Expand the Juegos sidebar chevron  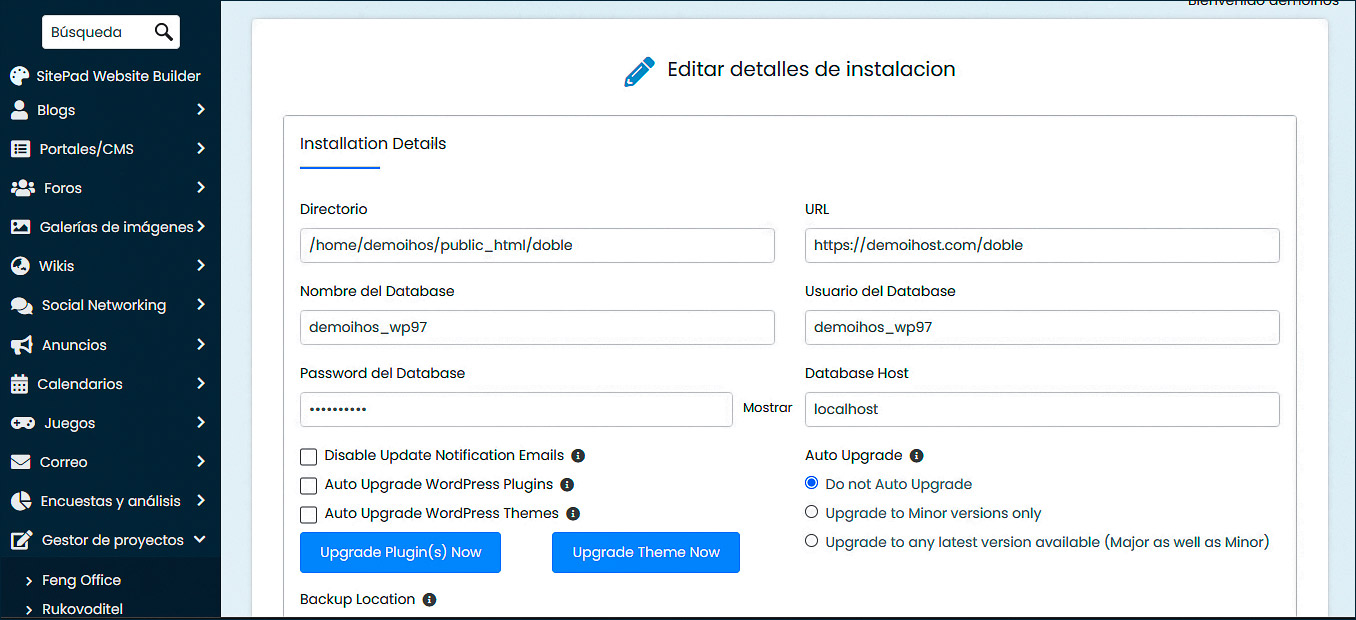[207, 422]
